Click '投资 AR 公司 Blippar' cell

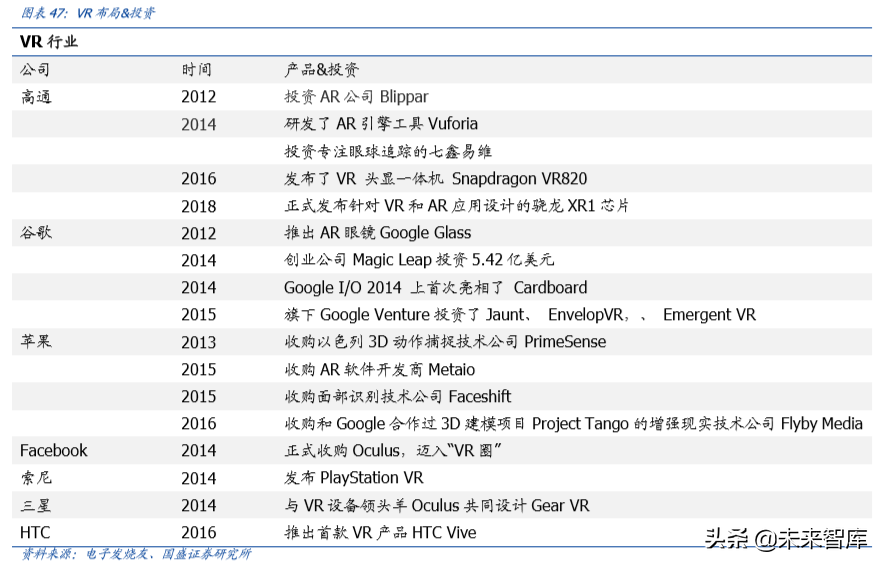(x=356, y=97)
